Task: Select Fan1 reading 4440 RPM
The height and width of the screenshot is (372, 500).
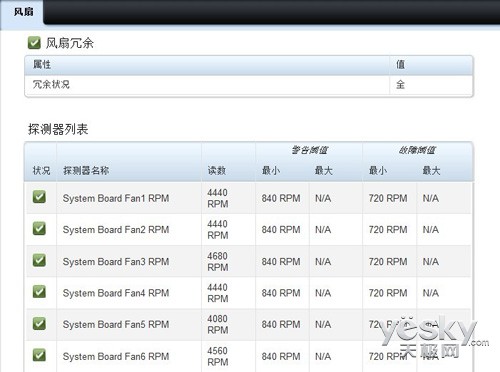Action: [218, 198]
